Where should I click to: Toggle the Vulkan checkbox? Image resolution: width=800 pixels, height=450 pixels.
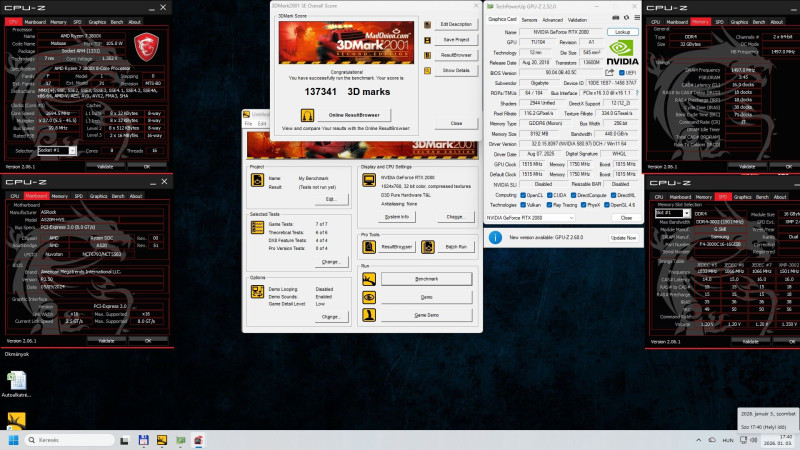(522, 205)
